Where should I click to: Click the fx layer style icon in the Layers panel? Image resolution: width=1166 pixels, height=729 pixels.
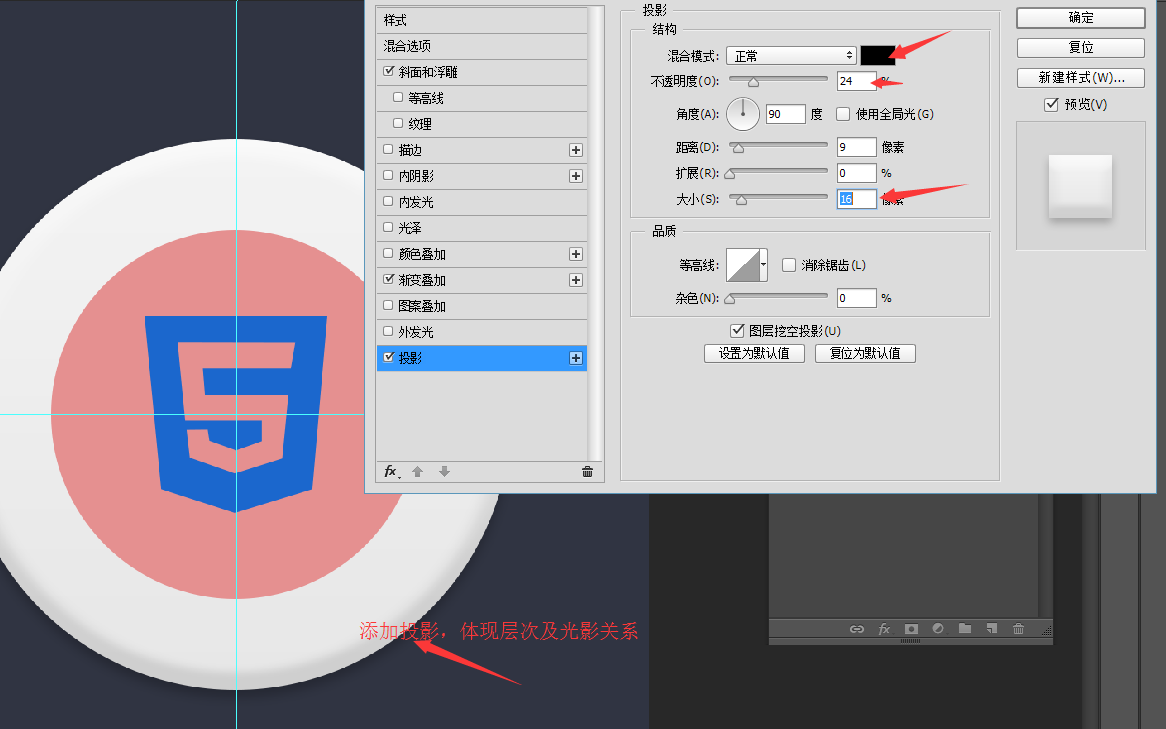pos(884,629)
